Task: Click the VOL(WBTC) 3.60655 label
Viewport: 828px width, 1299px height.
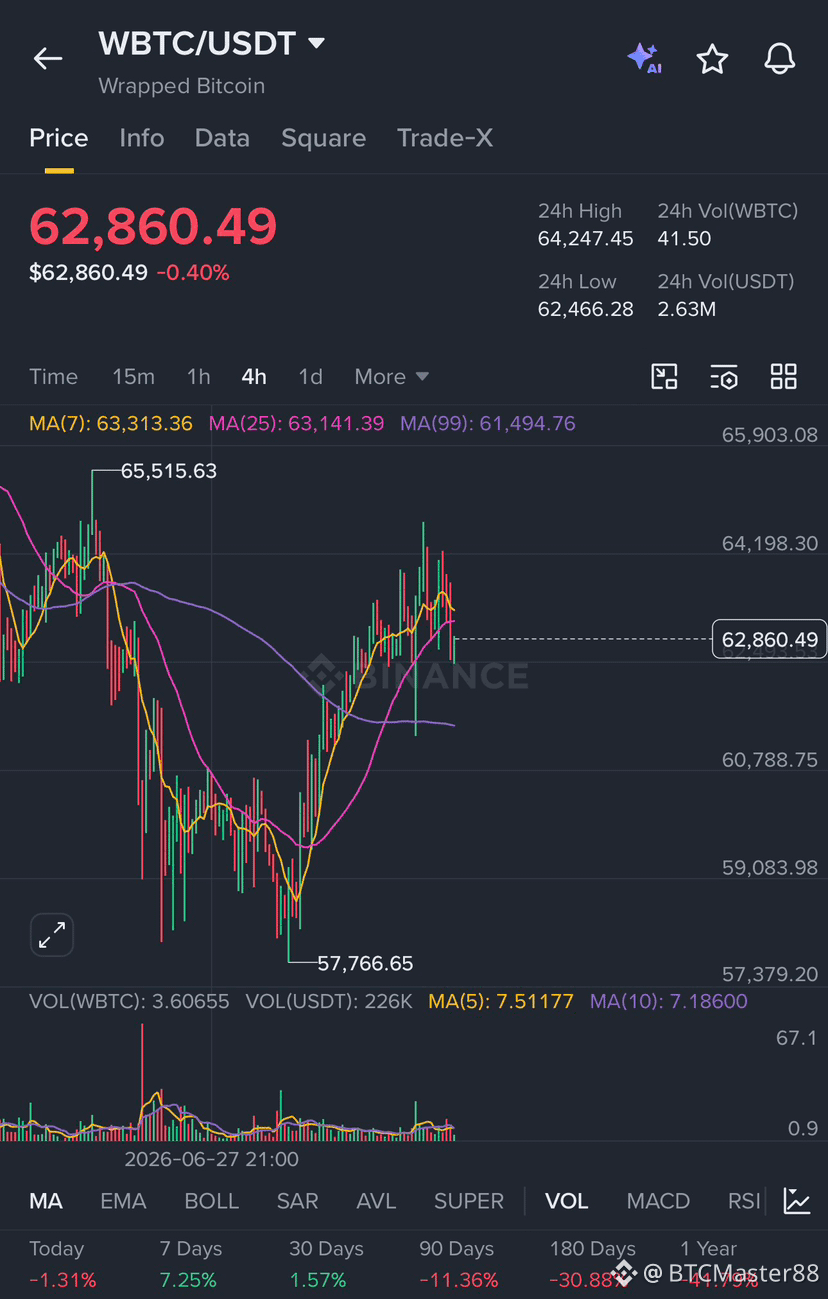Action: tap(129, 1001)
